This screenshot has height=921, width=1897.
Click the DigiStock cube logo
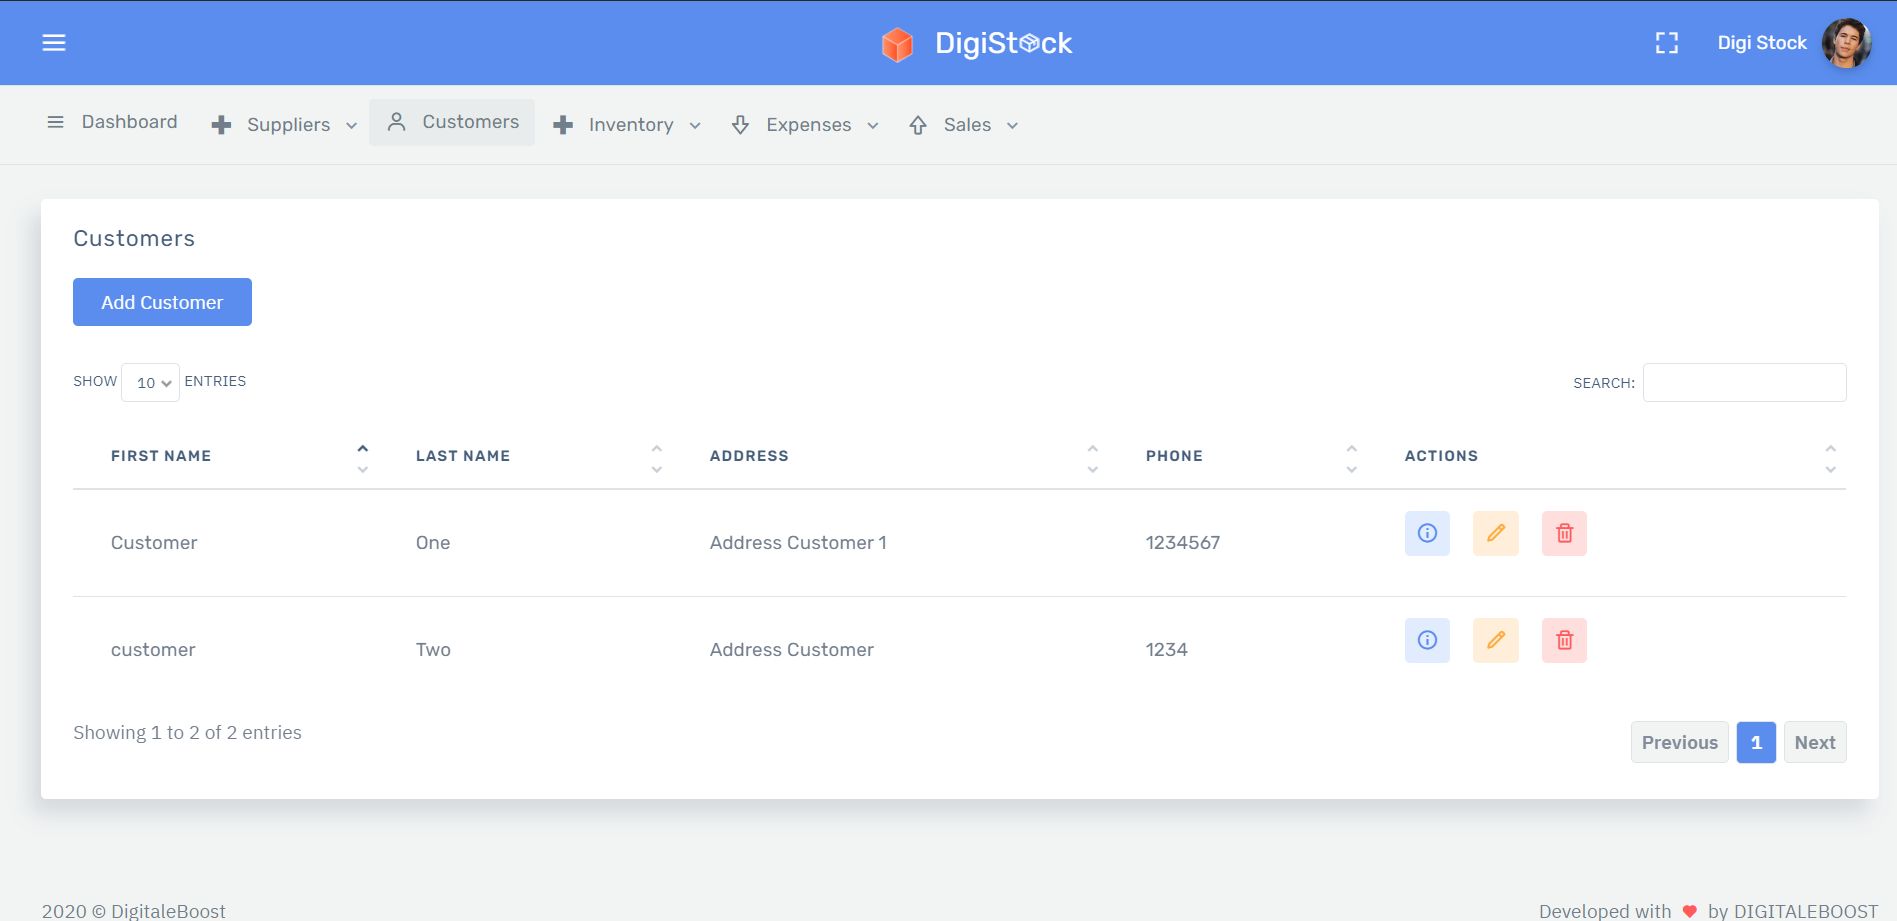point(897,44)
